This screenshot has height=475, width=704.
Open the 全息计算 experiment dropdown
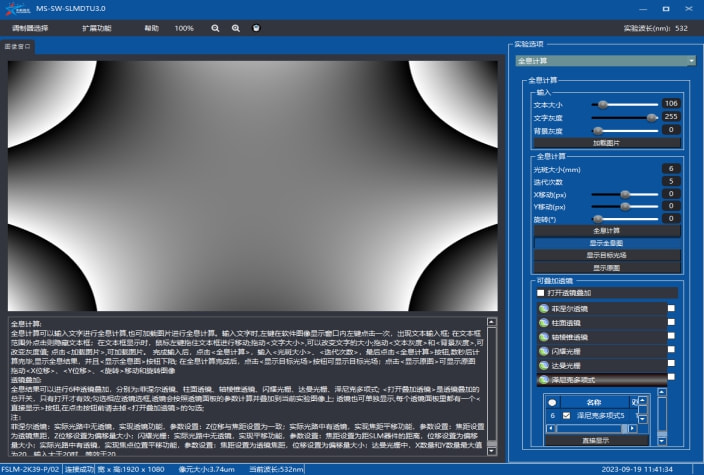605,60
